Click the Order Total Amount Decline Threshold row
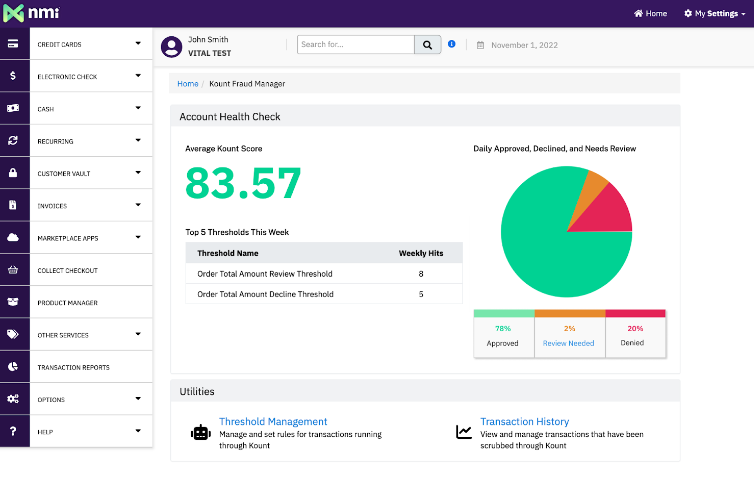This screenshot has height=482, width=754. tap(324, 294)
